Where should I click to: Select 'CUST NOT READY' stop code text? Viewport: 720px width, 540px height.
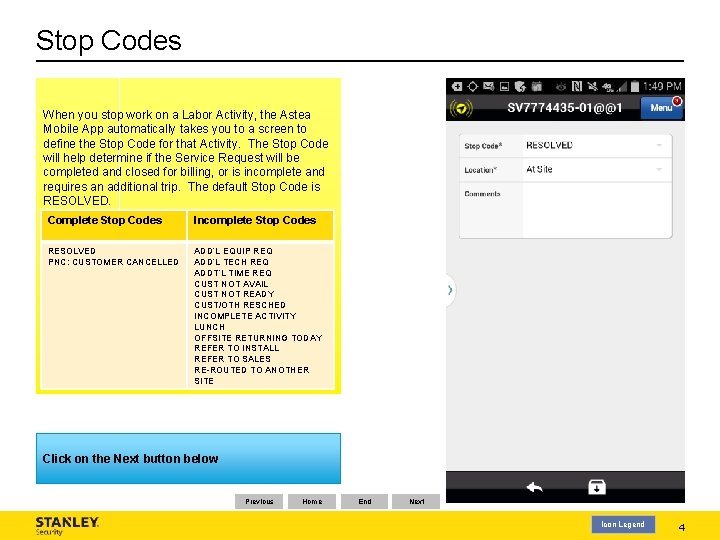(234, 294)
